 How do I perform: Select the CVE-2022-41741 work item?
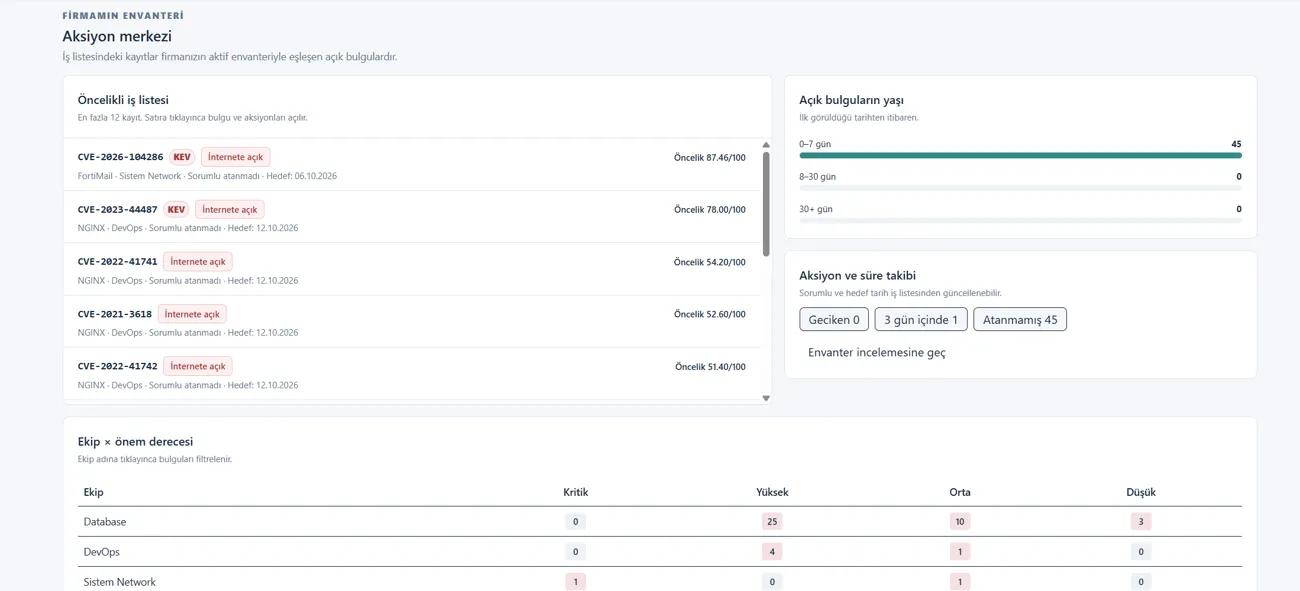coord(411,269)
